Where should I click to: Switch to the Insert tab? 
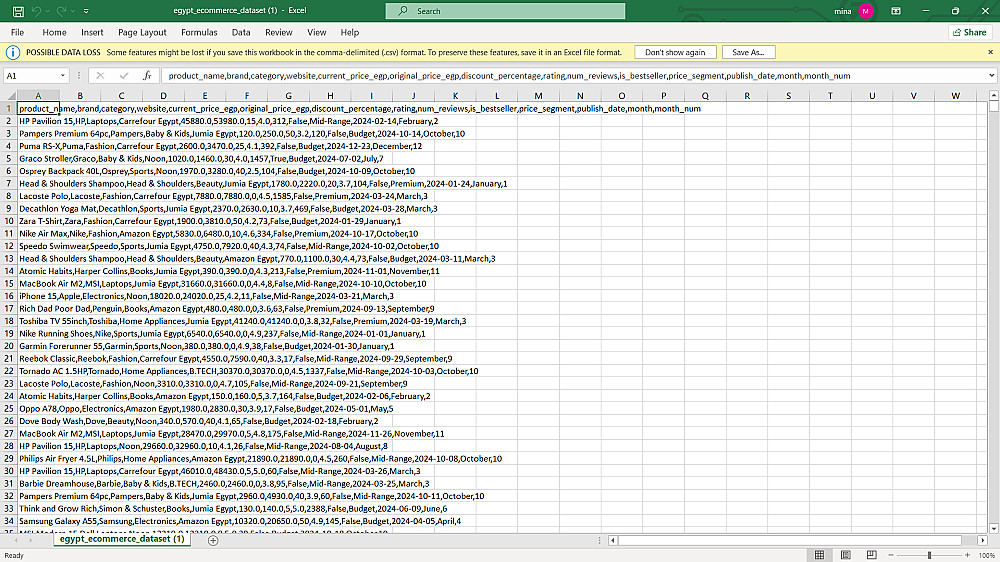tap(92, 32)
